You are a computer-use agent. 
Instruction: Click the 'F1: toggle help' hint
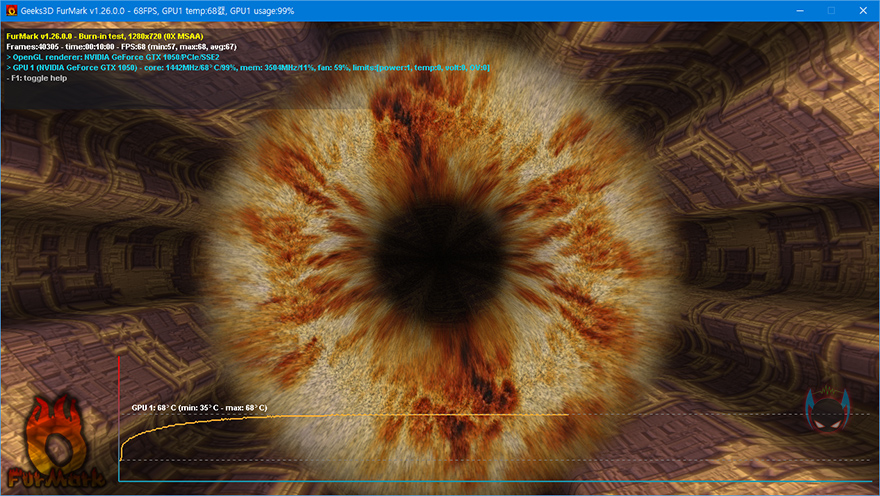[36, 78]
